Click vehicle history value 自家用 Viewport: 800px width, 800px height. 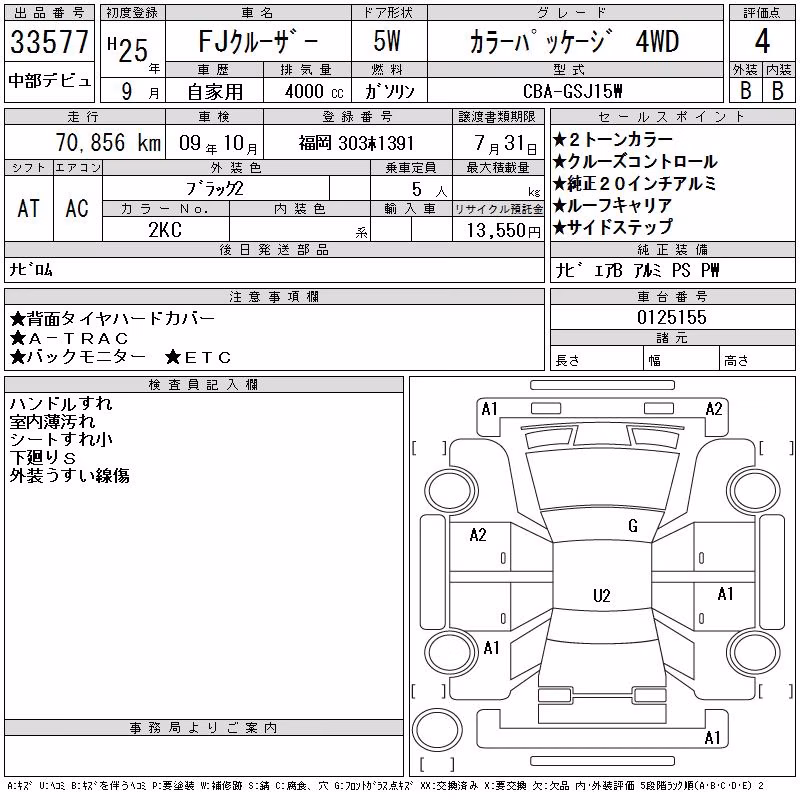(x=215, y=92)
